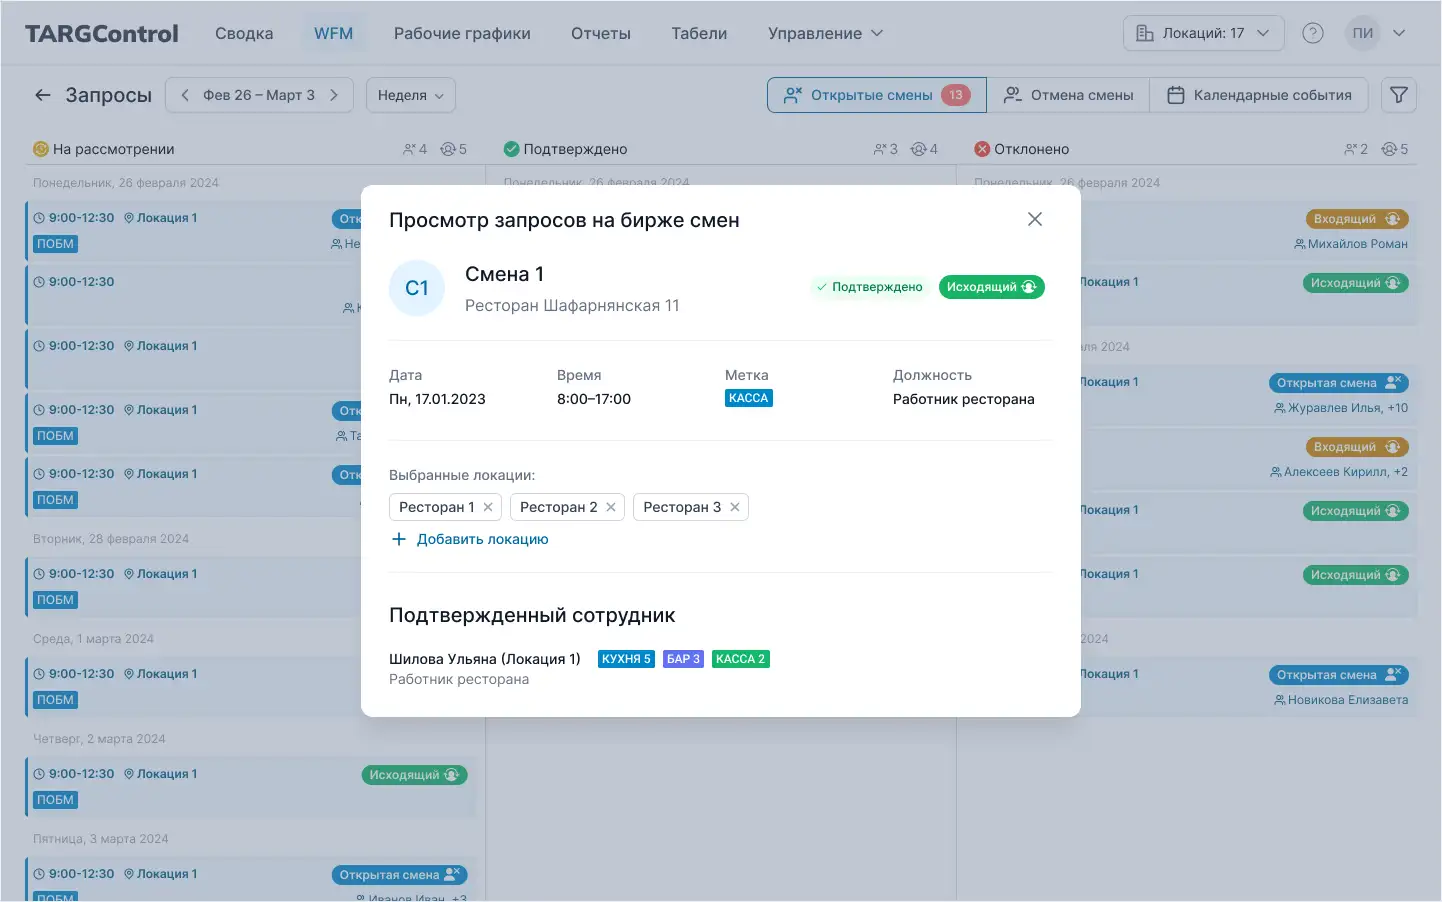Screen dimensions: 1442x902
Task: Click the КАССА 2 skill tag
Action: 741,659
